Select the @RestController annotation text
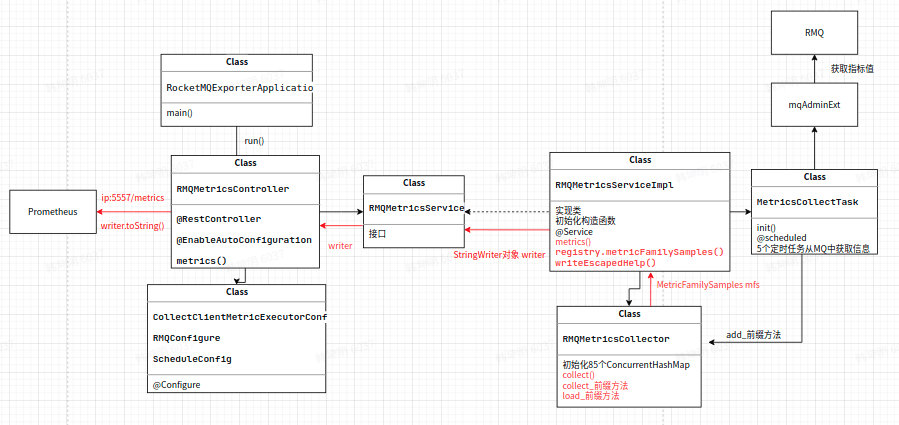 [x=219, y=219]
